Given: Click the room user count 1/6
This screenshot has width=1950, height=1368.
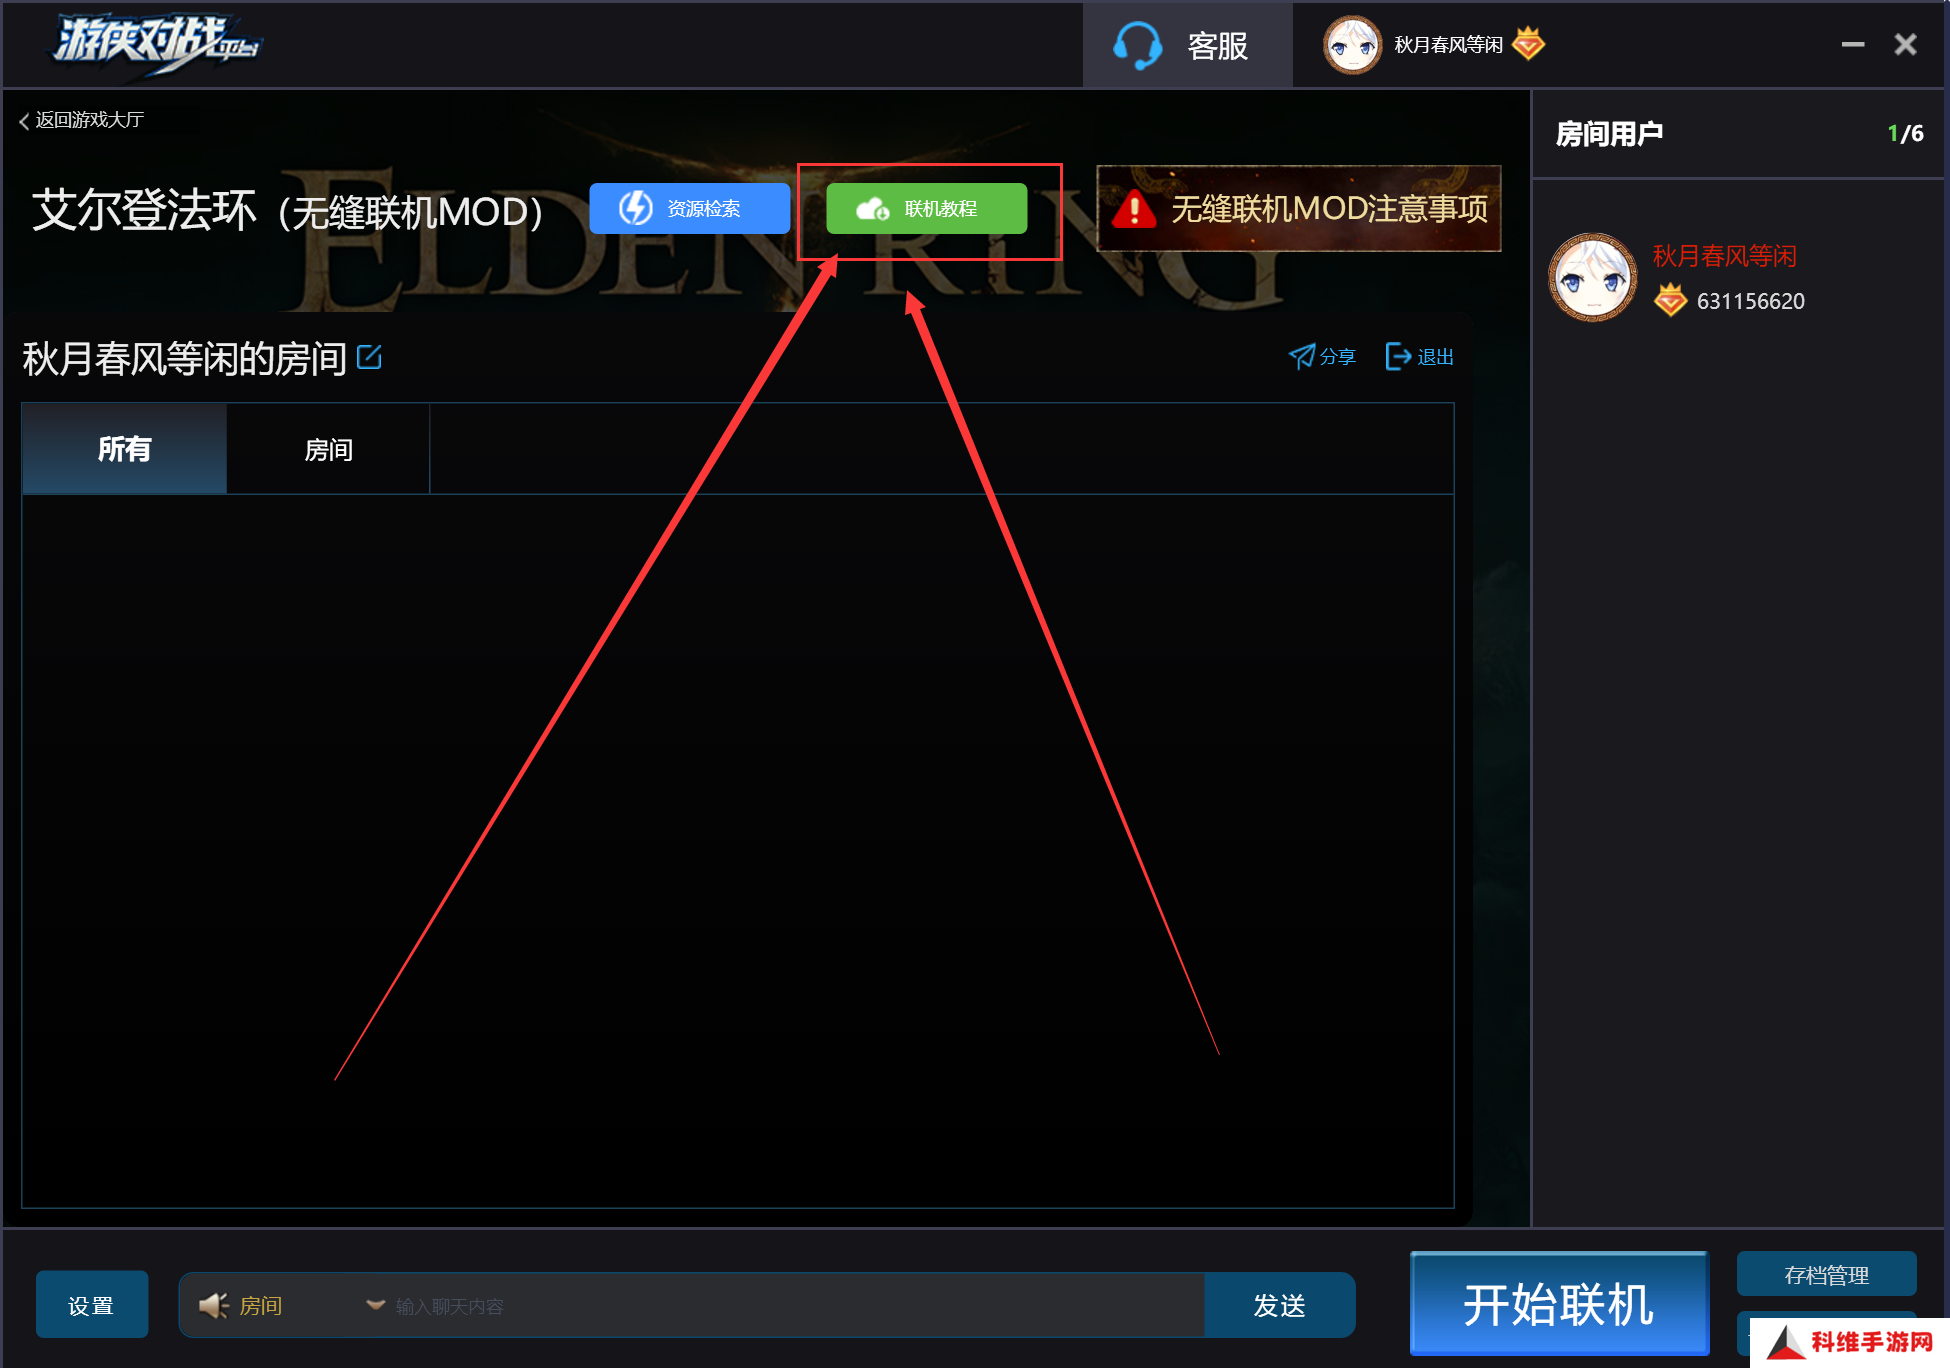Looking at the screenshot, I should click(x=1905, y=134).
